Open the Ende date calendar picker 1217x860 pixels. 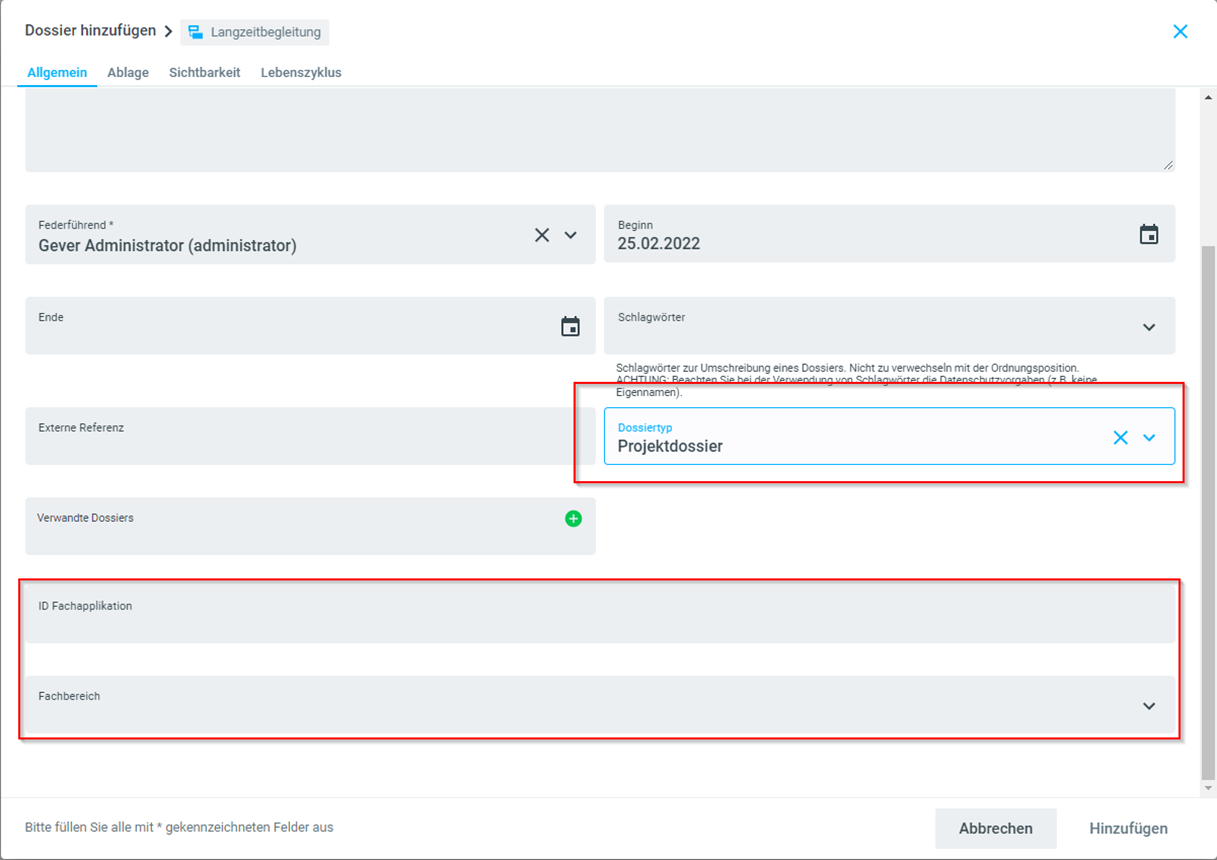click(570, 327)
